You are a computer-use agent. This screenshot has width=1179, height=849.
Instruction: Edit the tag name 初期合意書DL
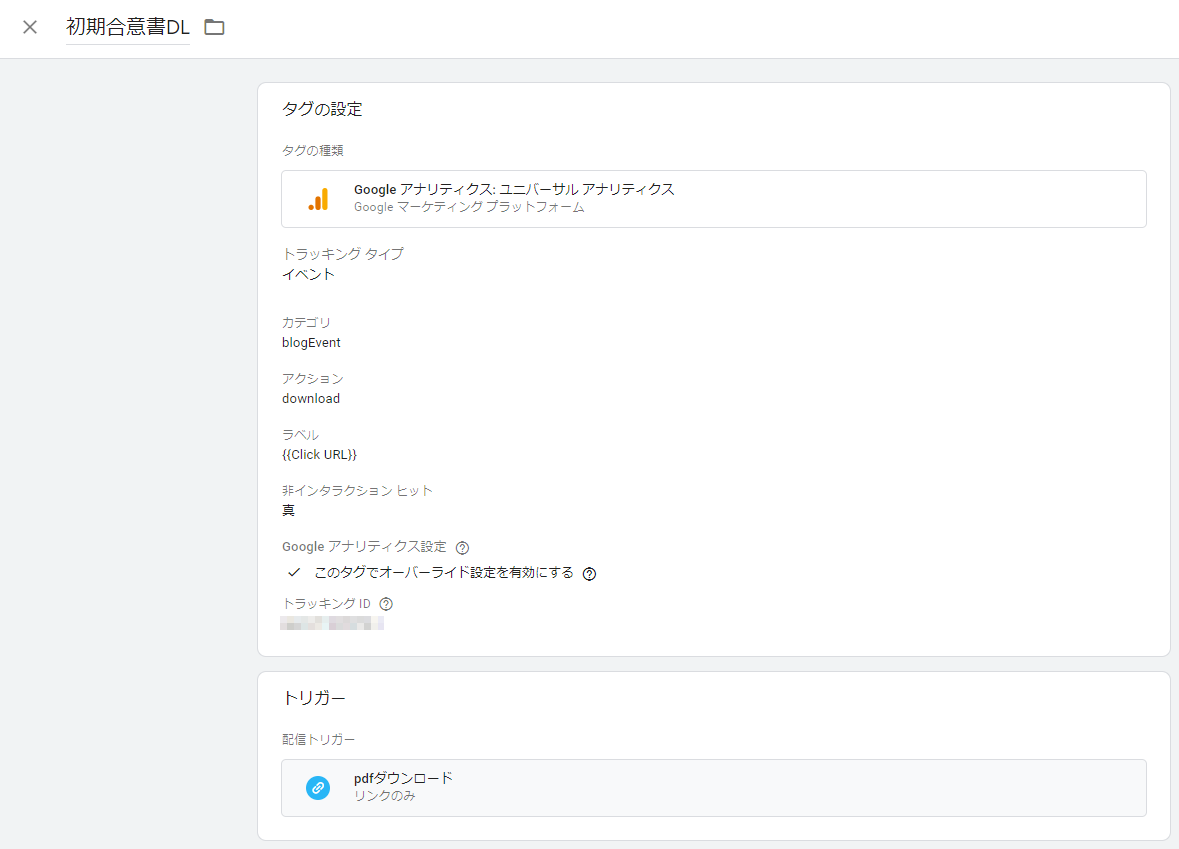128,27
